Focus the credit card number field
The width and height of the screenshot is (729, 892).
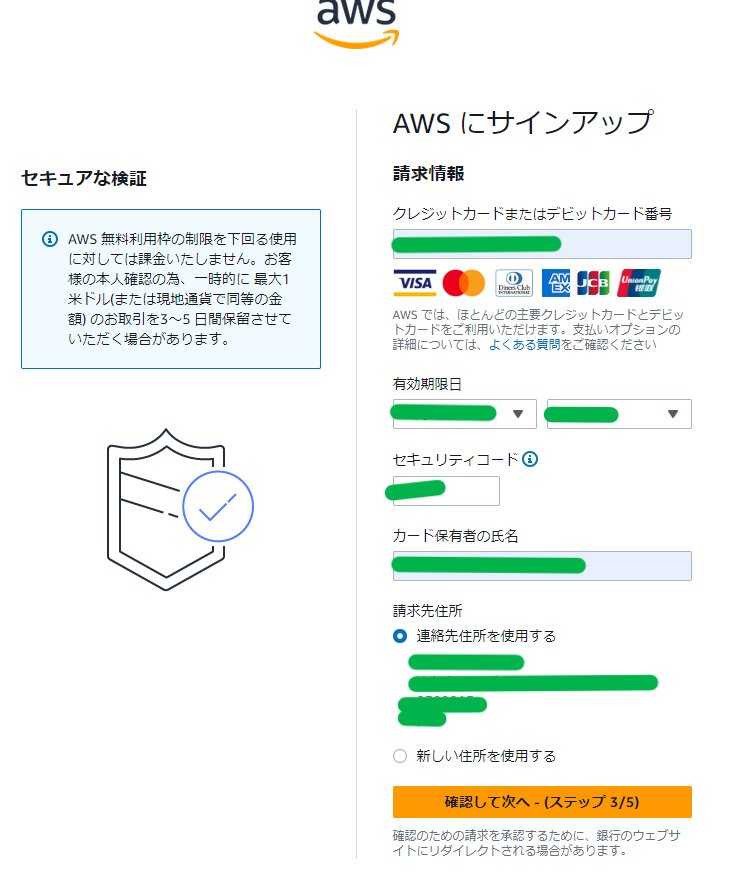pos(542,244)
